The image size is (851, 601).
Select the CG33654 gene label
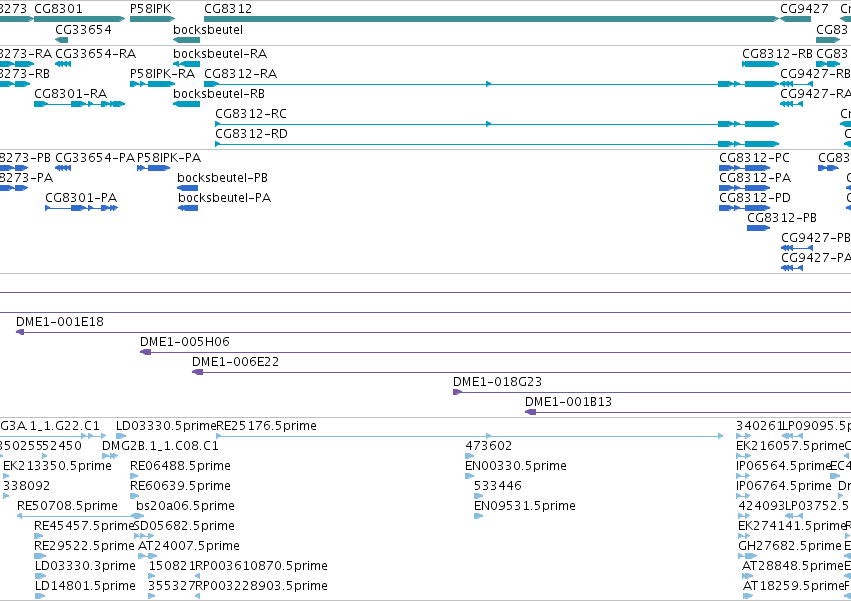(84, 29)
